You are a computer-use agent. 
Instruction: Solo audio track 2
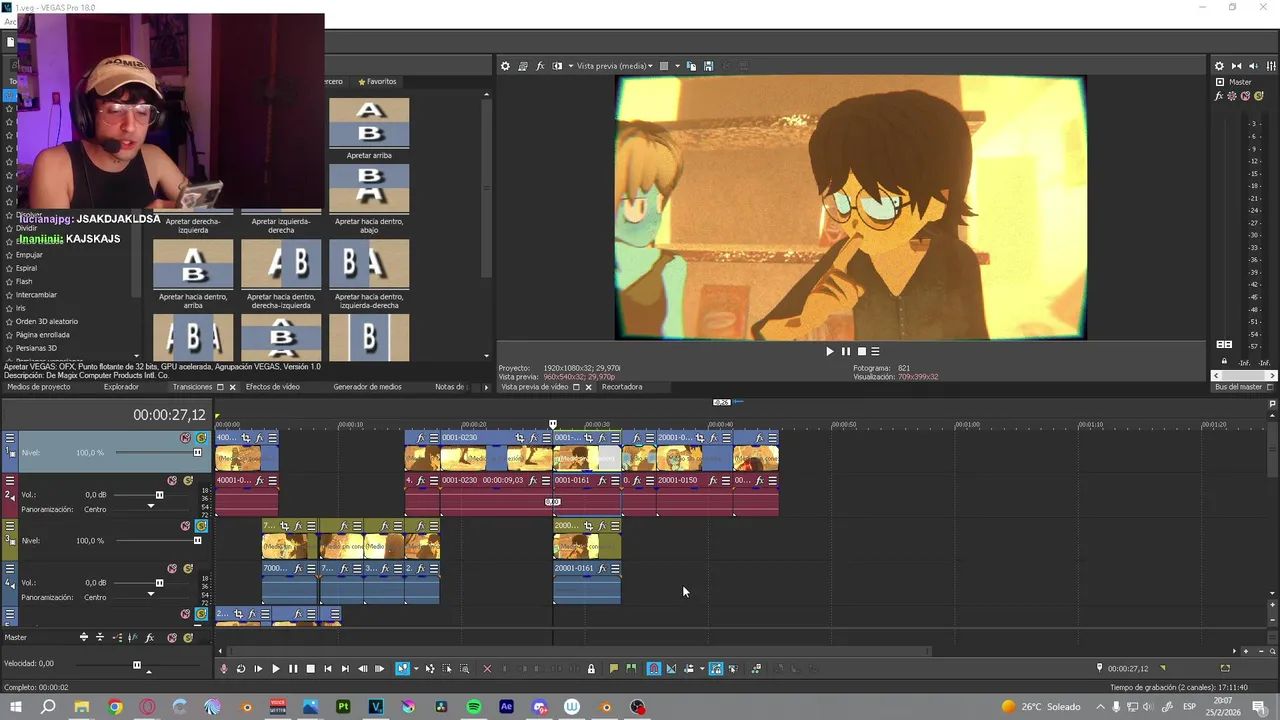click(187, 481)
